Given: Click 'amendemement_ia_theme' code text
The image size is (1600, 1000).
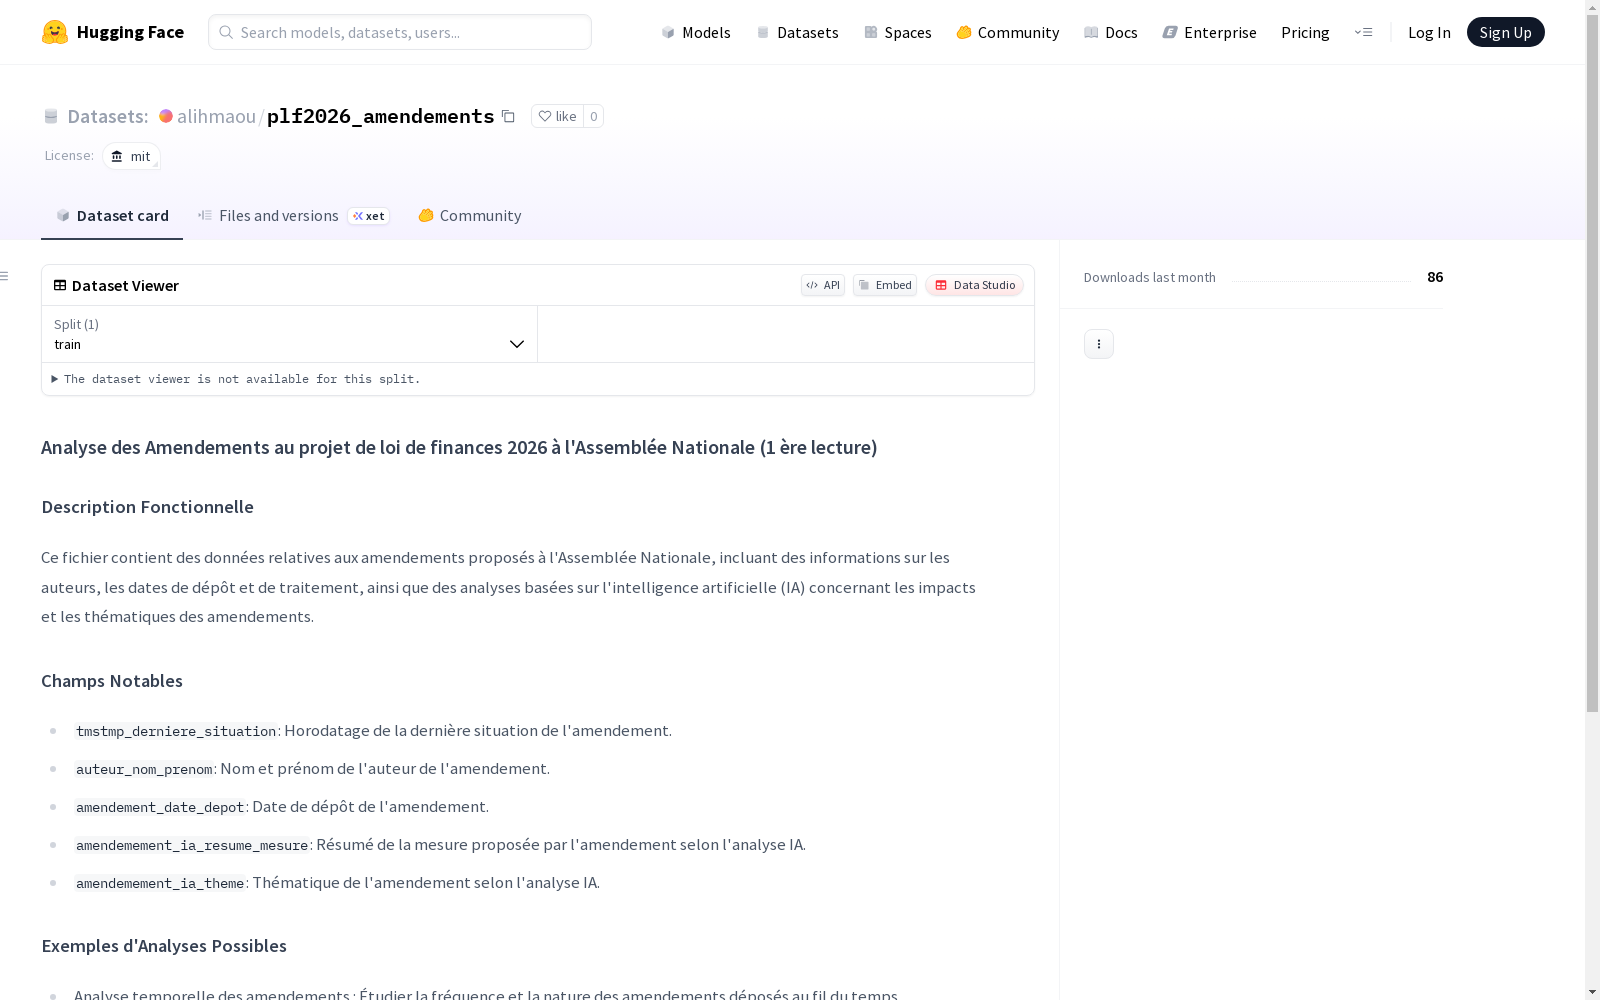Looking at the screenshot, I should click(x=160, y=883).
